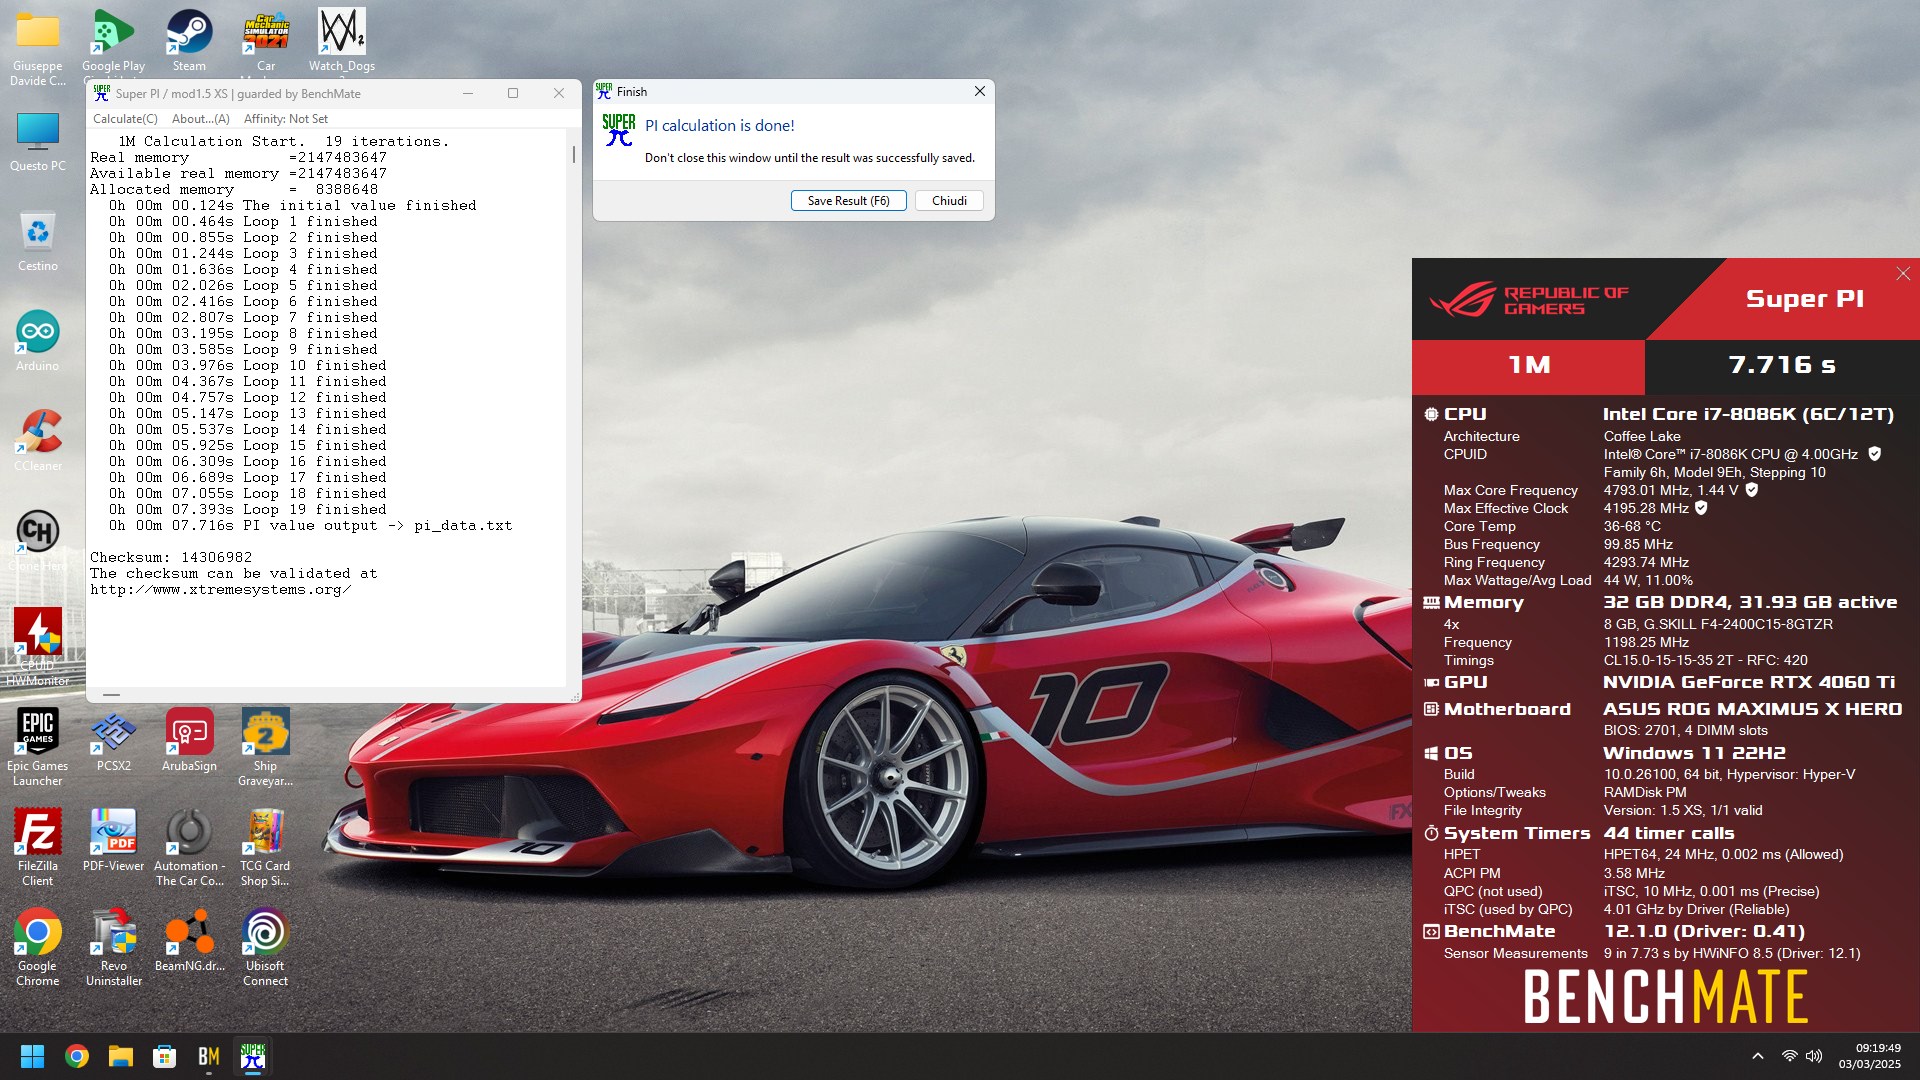The width and height of the screenshot is (1920, 1080).
Task: Click the 44 timer calls text
Action: pos(1669,833)
